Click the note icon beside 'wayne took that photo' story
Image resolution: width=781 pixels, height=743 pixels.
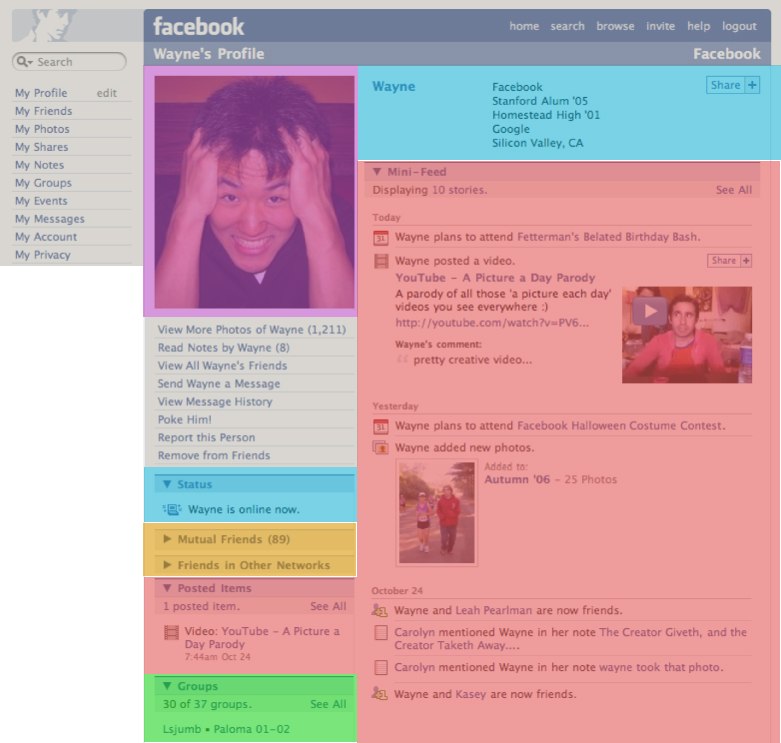pyautogui.click(x=381, y=667)
